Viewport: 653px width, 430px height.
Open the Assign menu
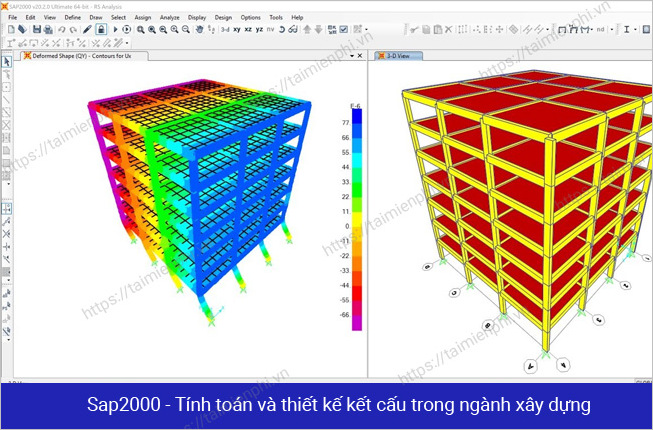143,17
